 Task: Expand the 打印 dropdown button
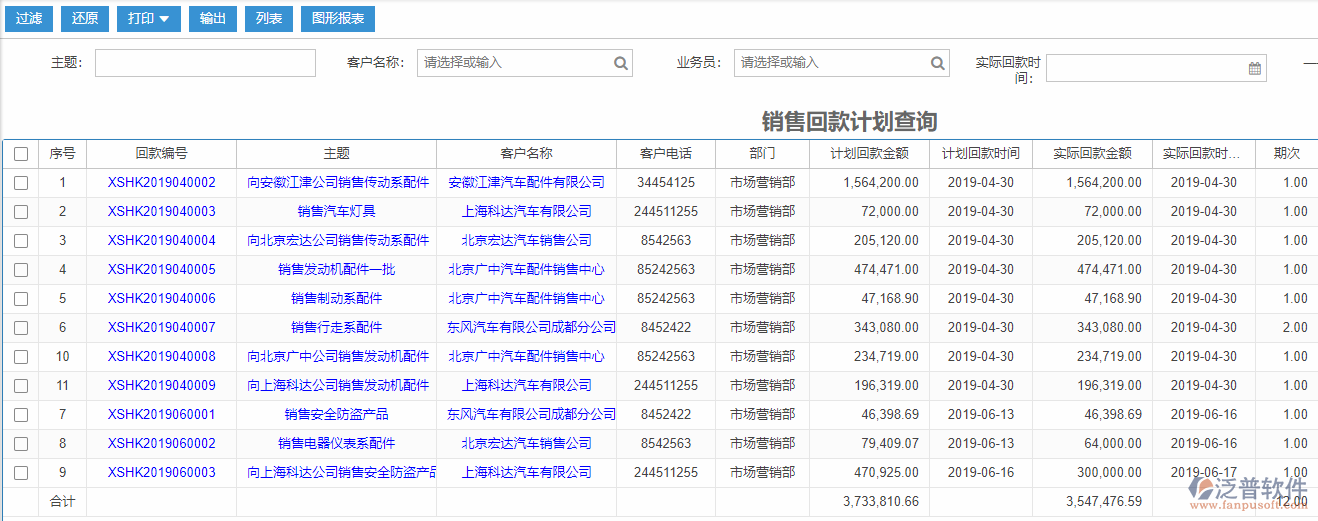pos(148,19)
